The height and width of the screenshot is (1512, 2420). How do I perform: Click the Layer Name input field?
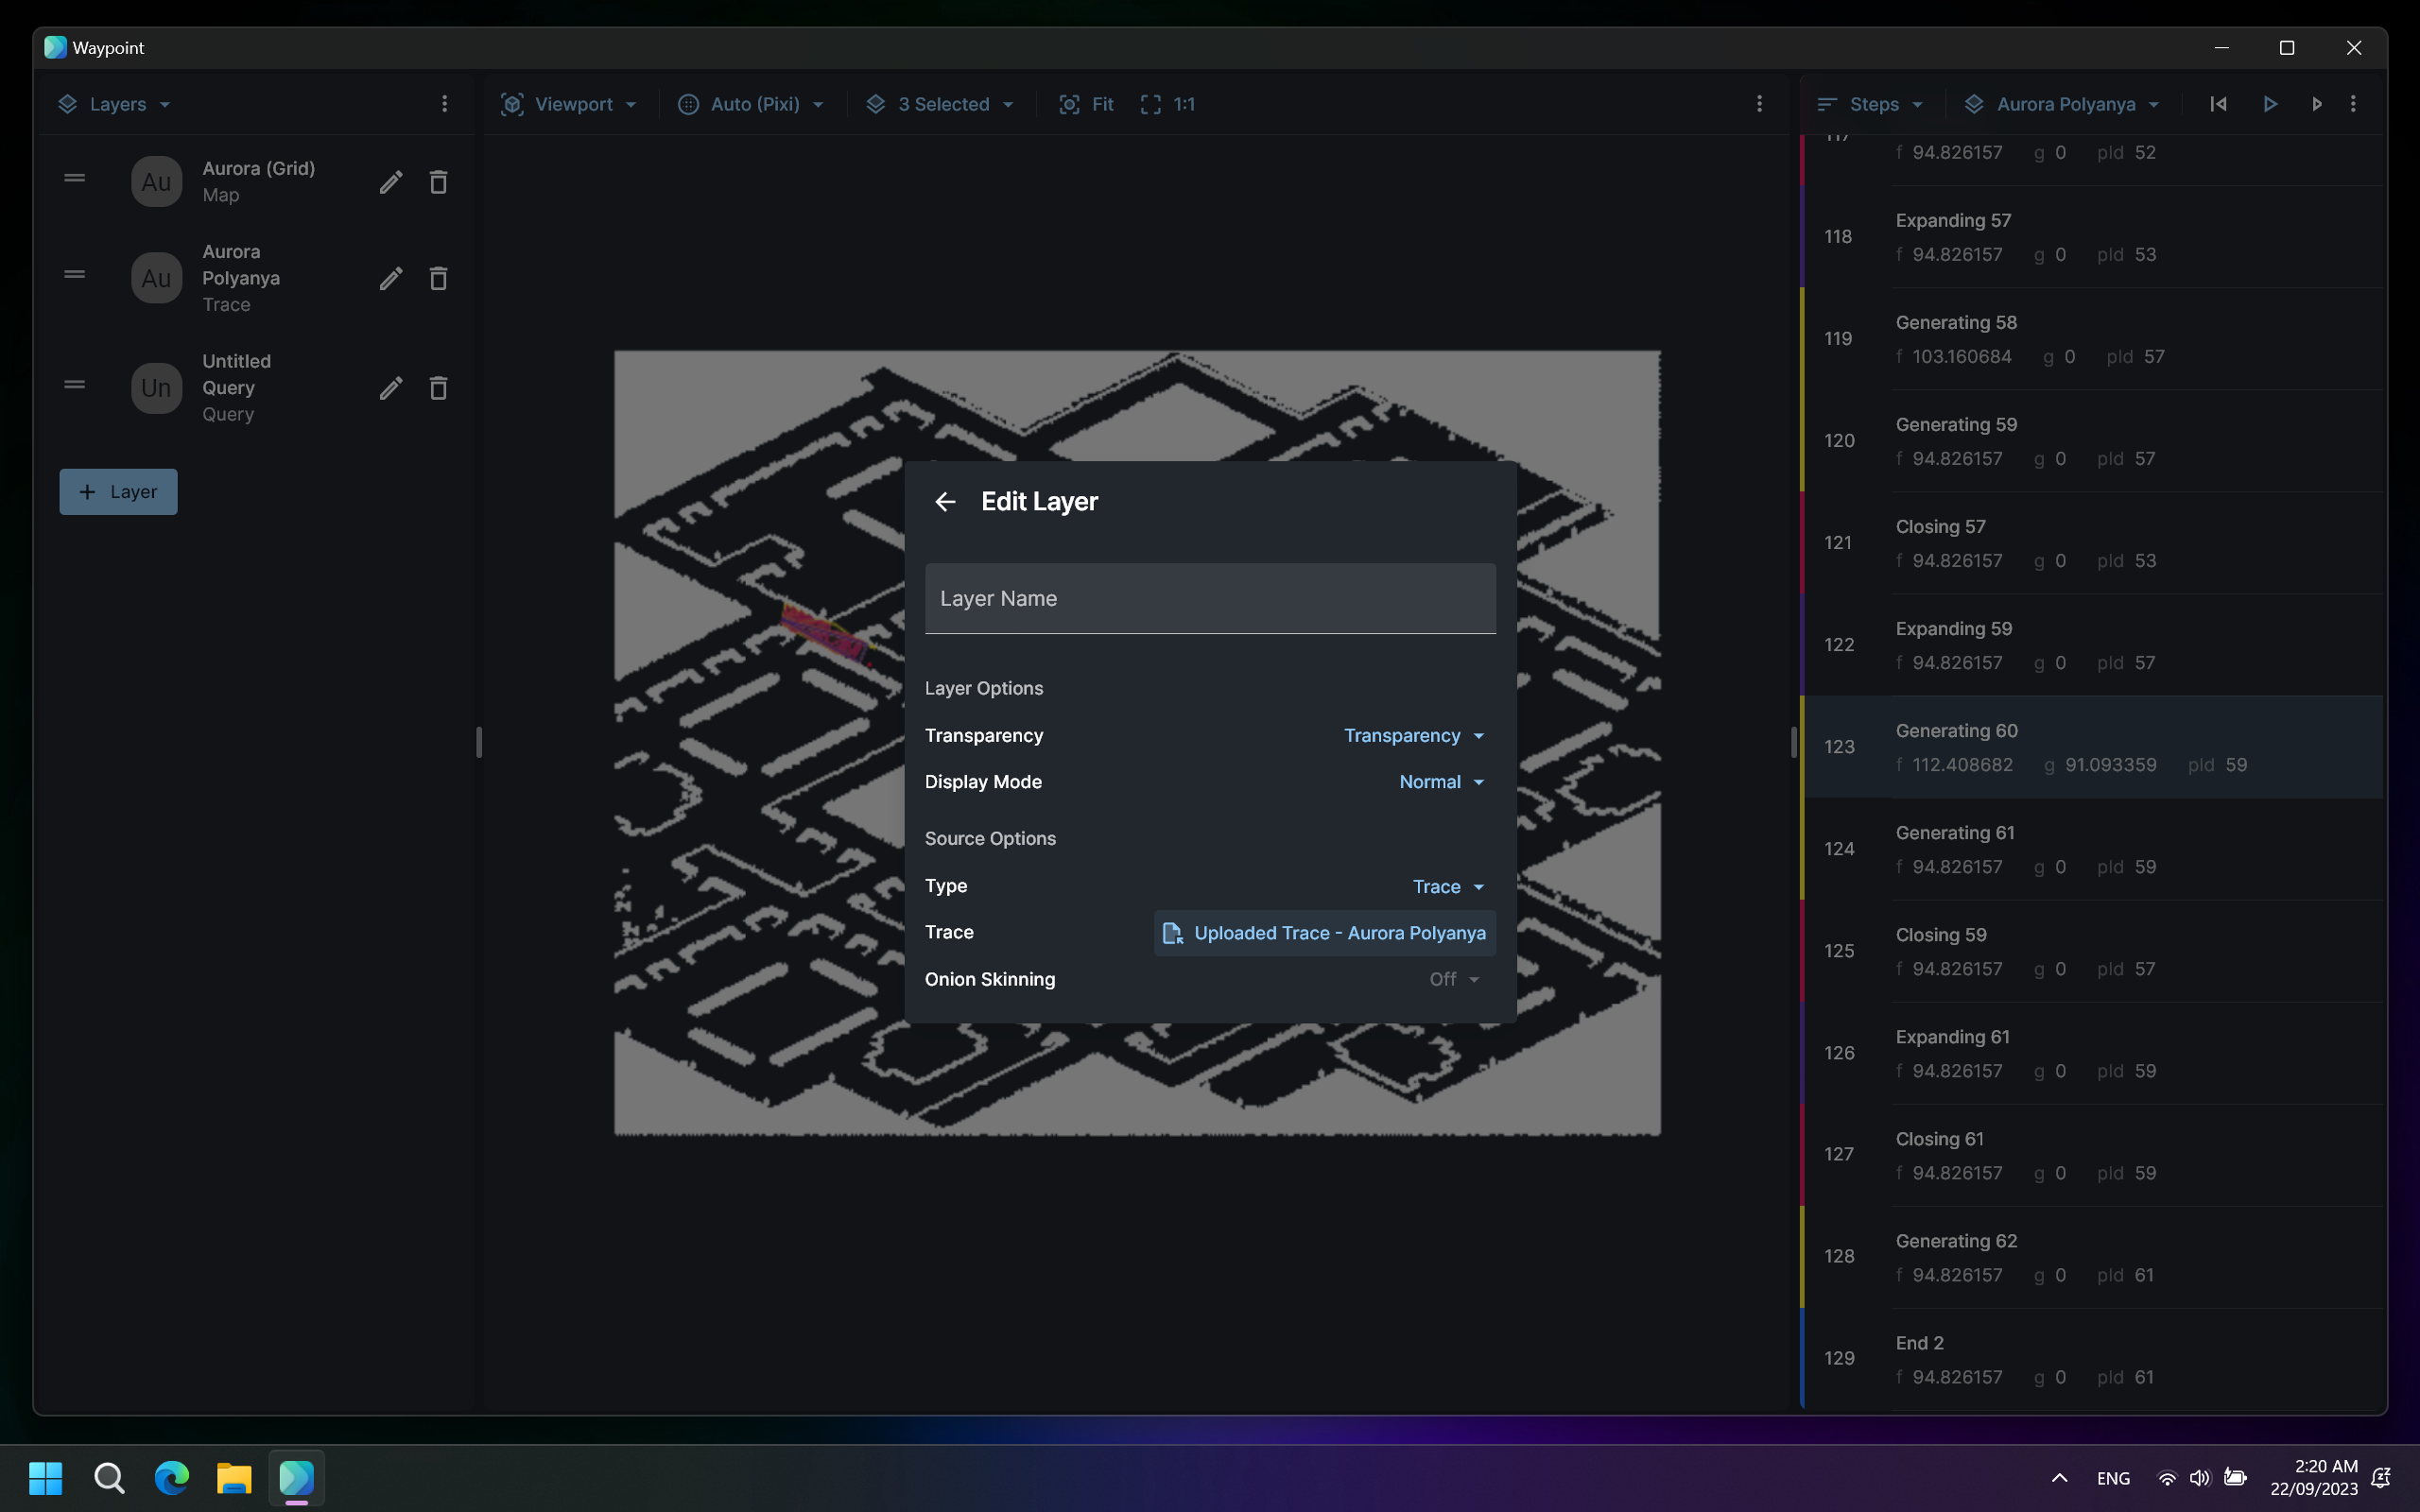click(1210, 598)
